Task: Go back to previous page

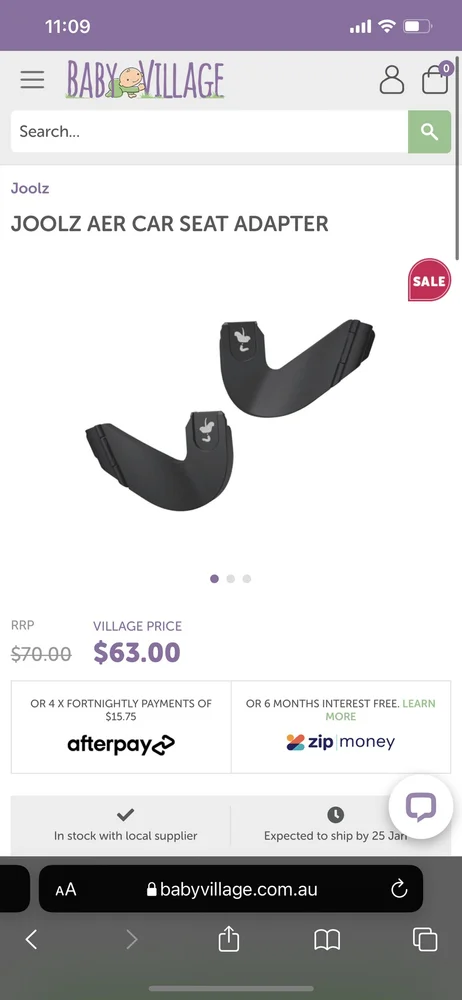Action: point(31,939)
